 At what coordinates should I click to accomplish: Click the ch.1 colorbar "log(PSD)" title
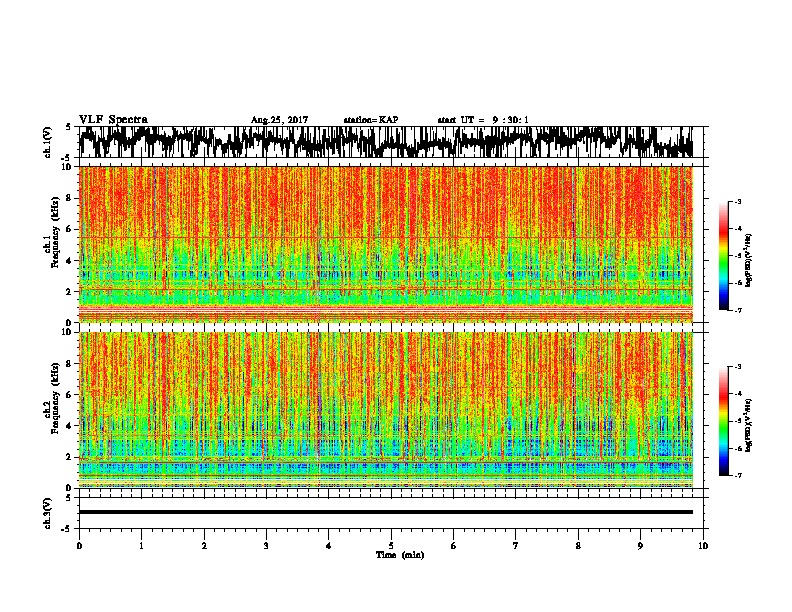[749, 260]
